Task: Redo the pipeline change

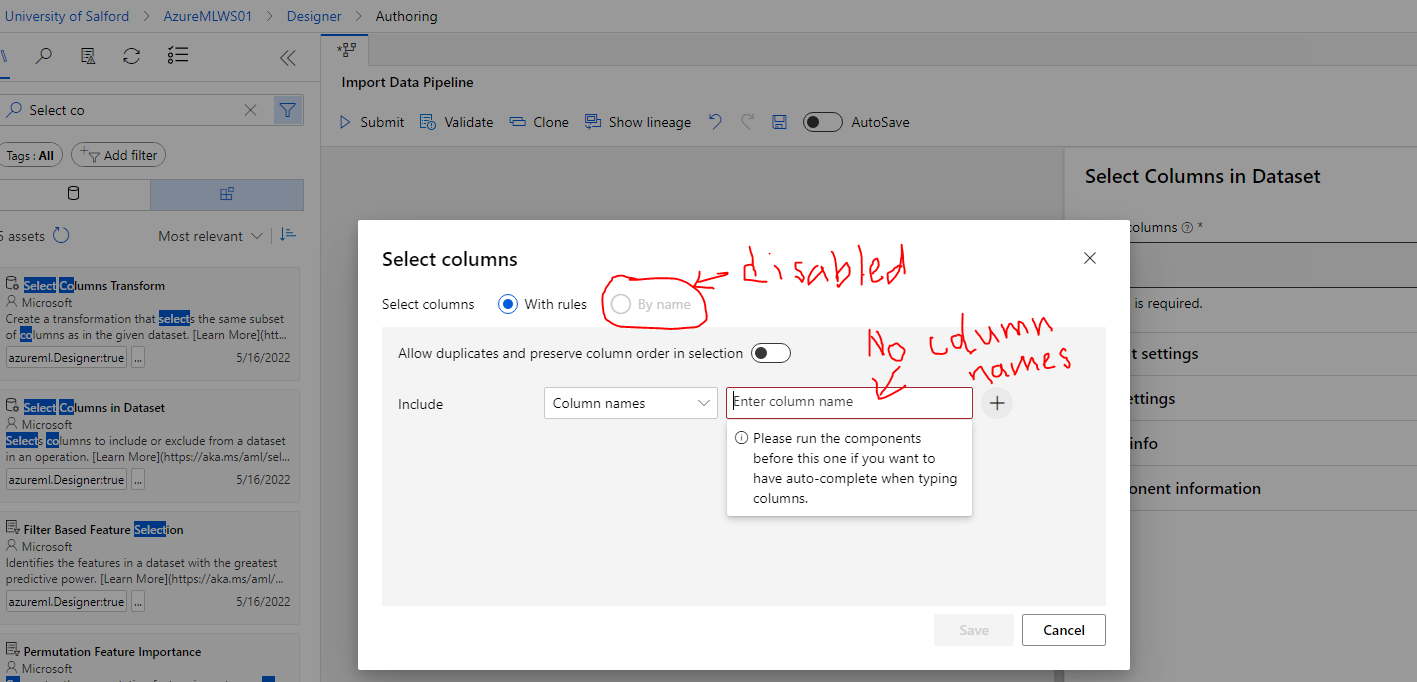Action: 747,122
